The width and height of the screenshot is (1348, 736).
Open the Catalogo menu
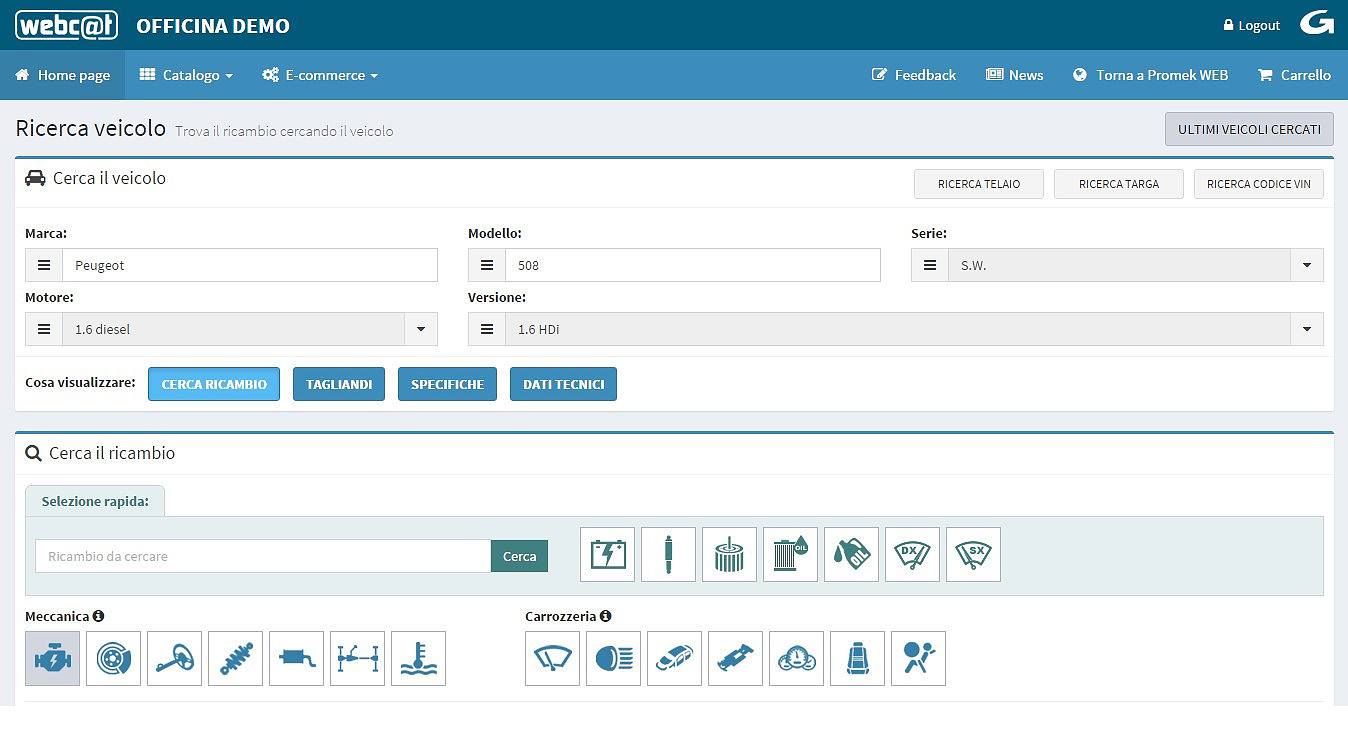186,75
